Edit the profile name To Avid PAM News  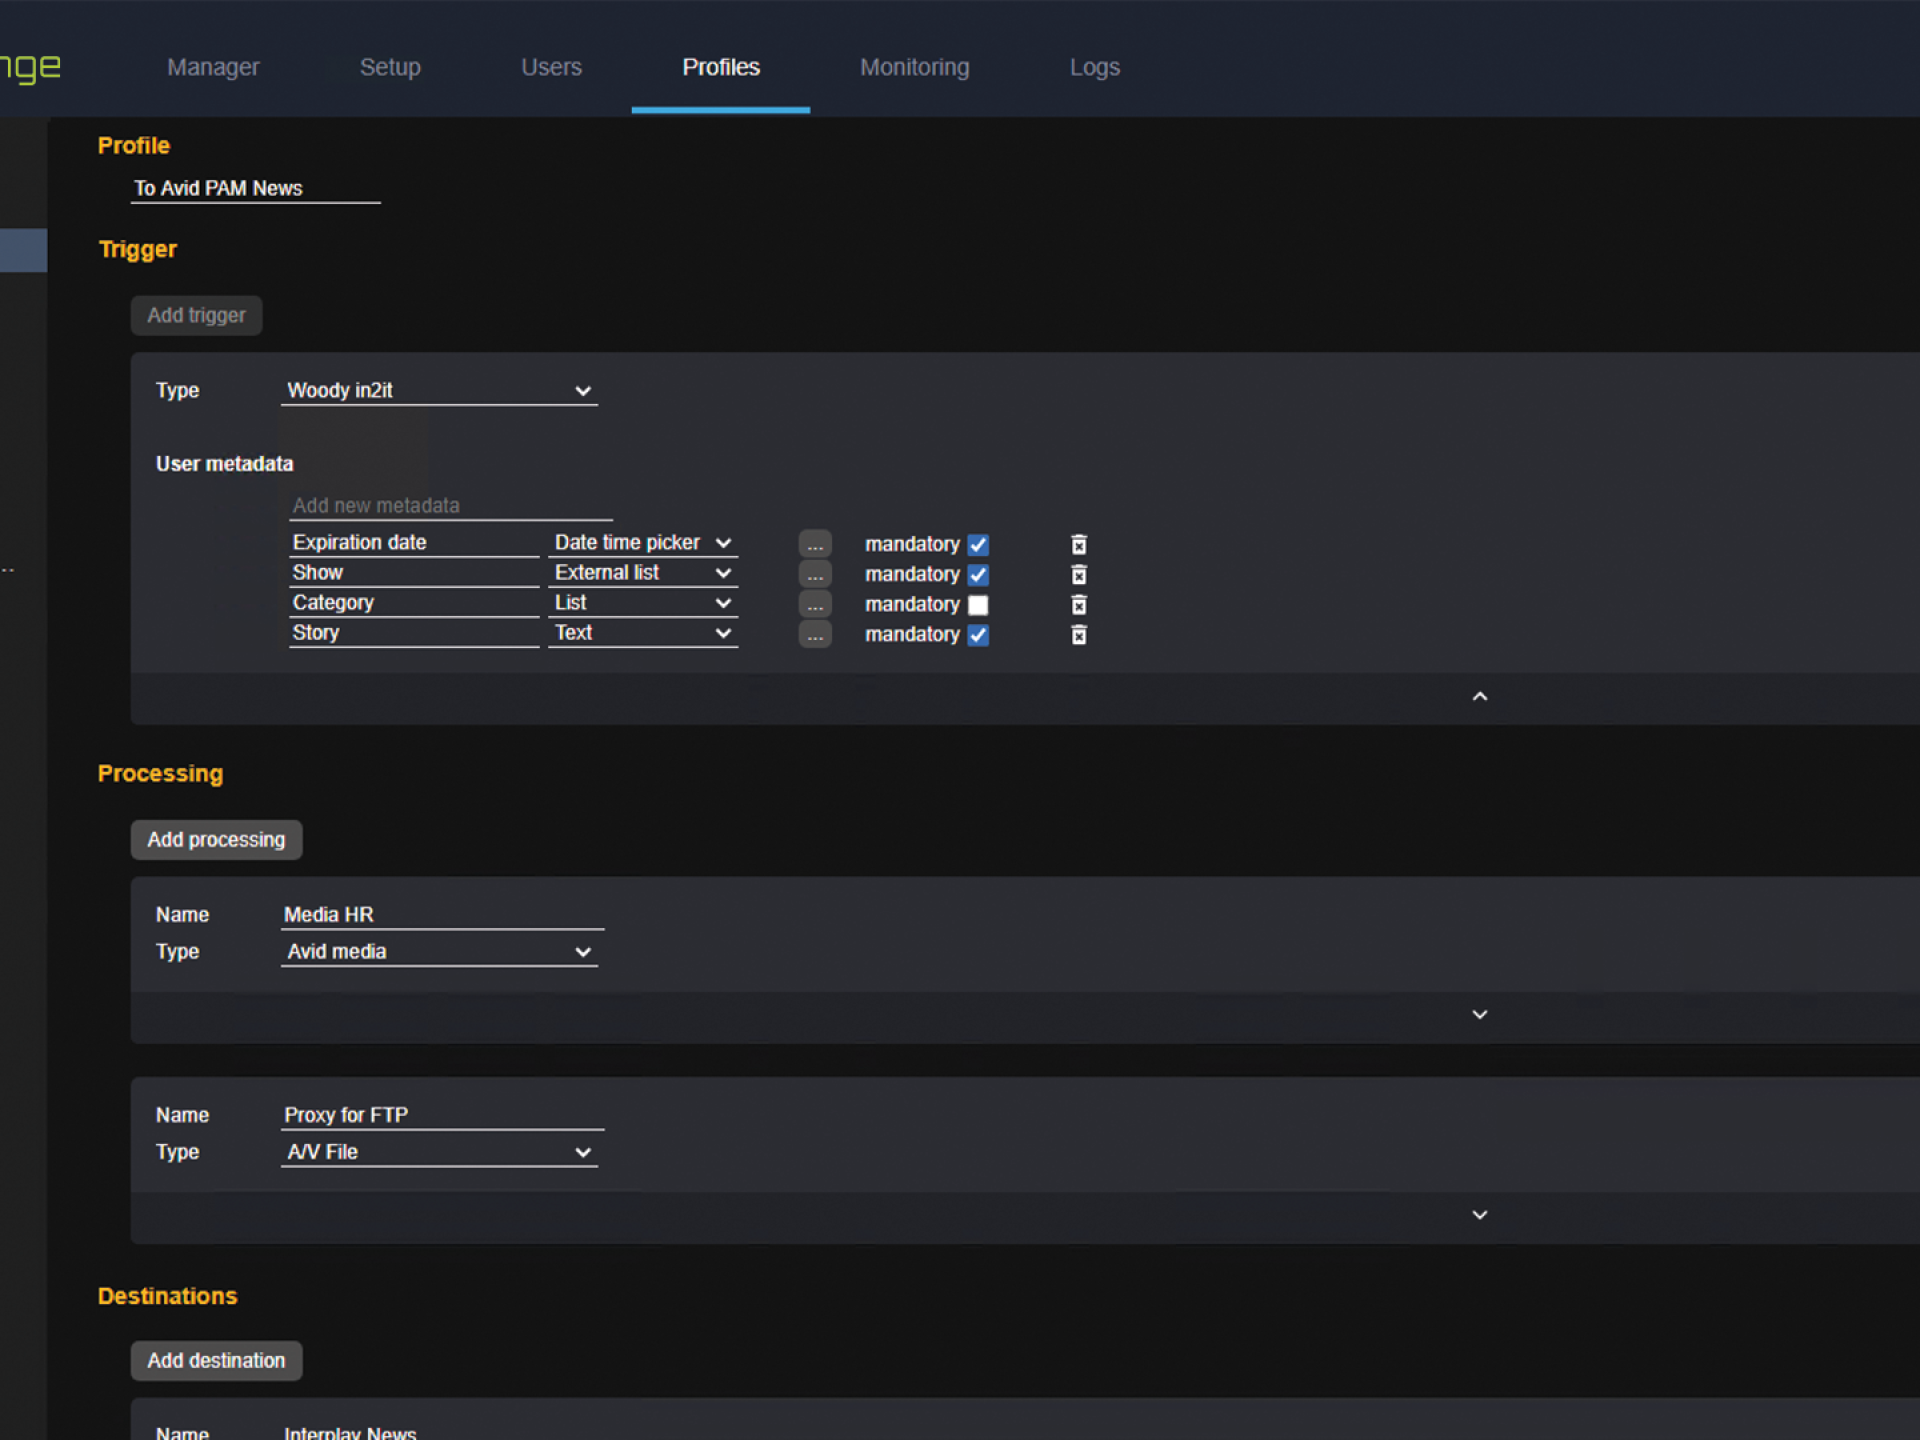tap(255, 189)
